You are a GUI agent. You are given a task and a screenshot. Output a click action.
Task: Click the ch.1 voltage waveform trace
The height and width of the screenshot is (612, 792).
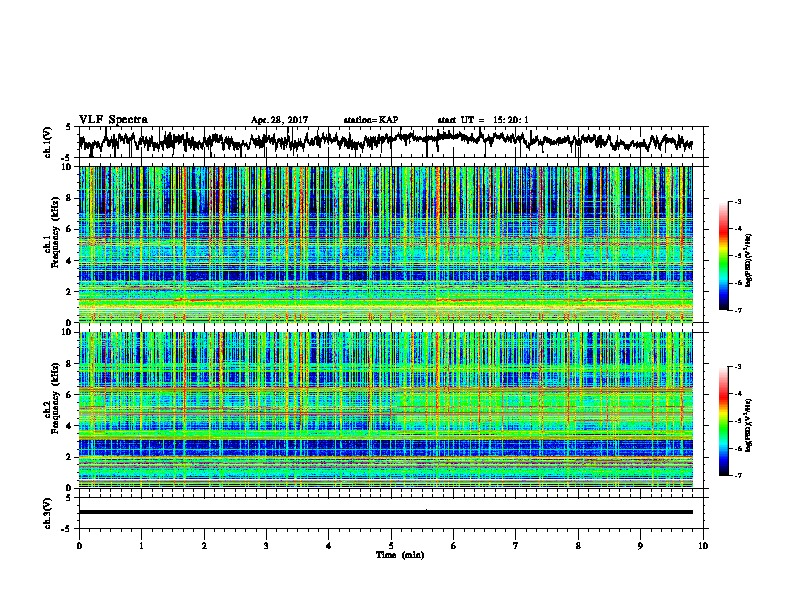pyautogui.click(x=385, y=141)
